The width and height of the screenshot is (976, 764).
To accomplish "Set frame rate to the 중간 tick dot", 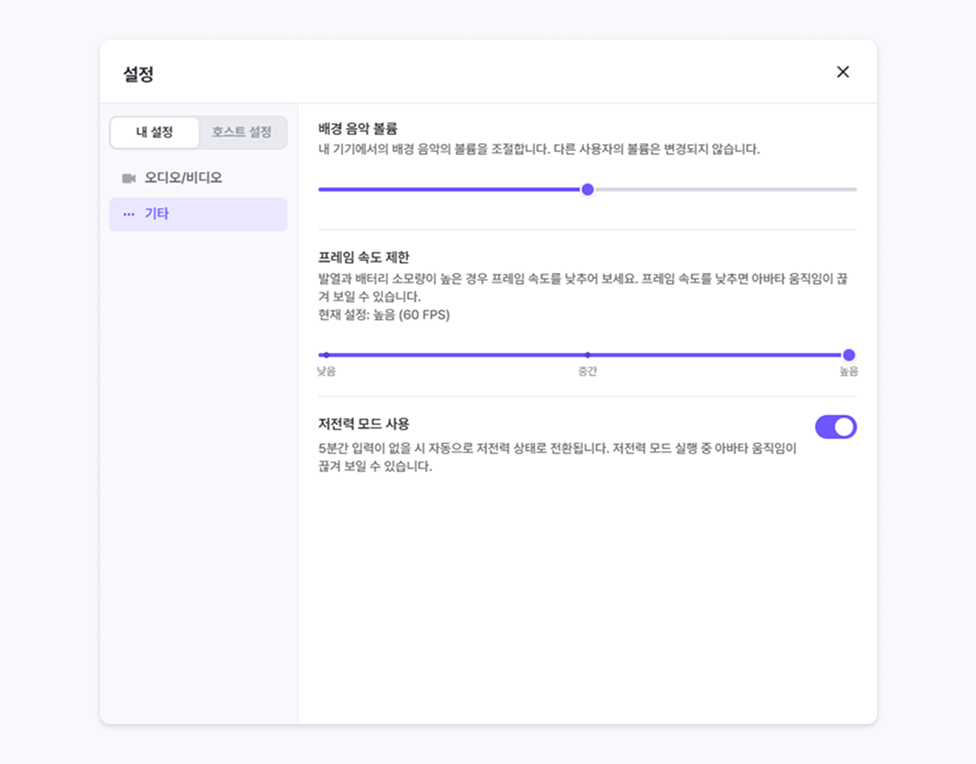I will tap(587, 355).
